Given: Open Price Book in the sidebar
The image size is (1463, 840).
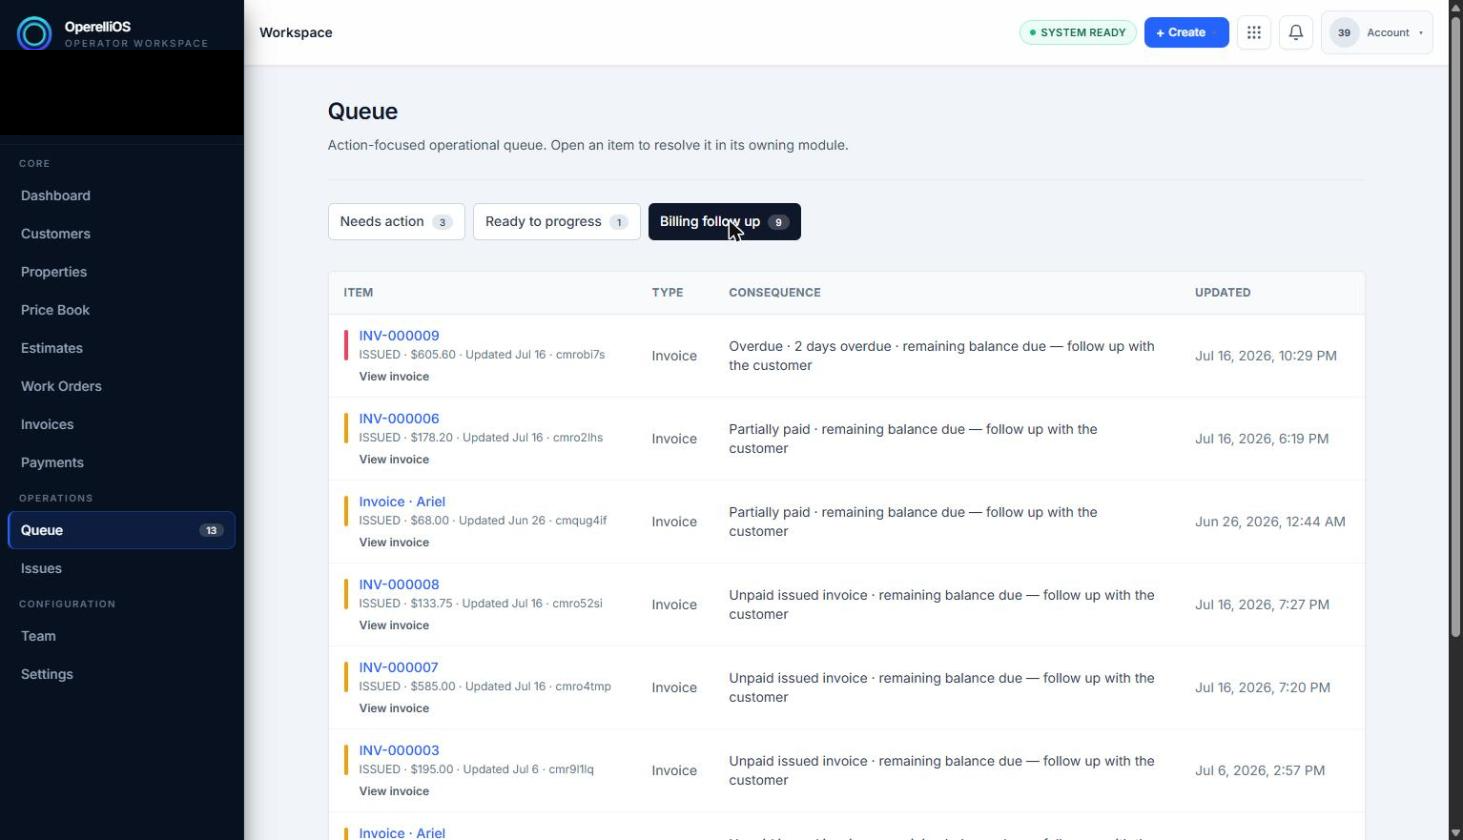Looking at the screenshot, I should (x=121, y=310).
